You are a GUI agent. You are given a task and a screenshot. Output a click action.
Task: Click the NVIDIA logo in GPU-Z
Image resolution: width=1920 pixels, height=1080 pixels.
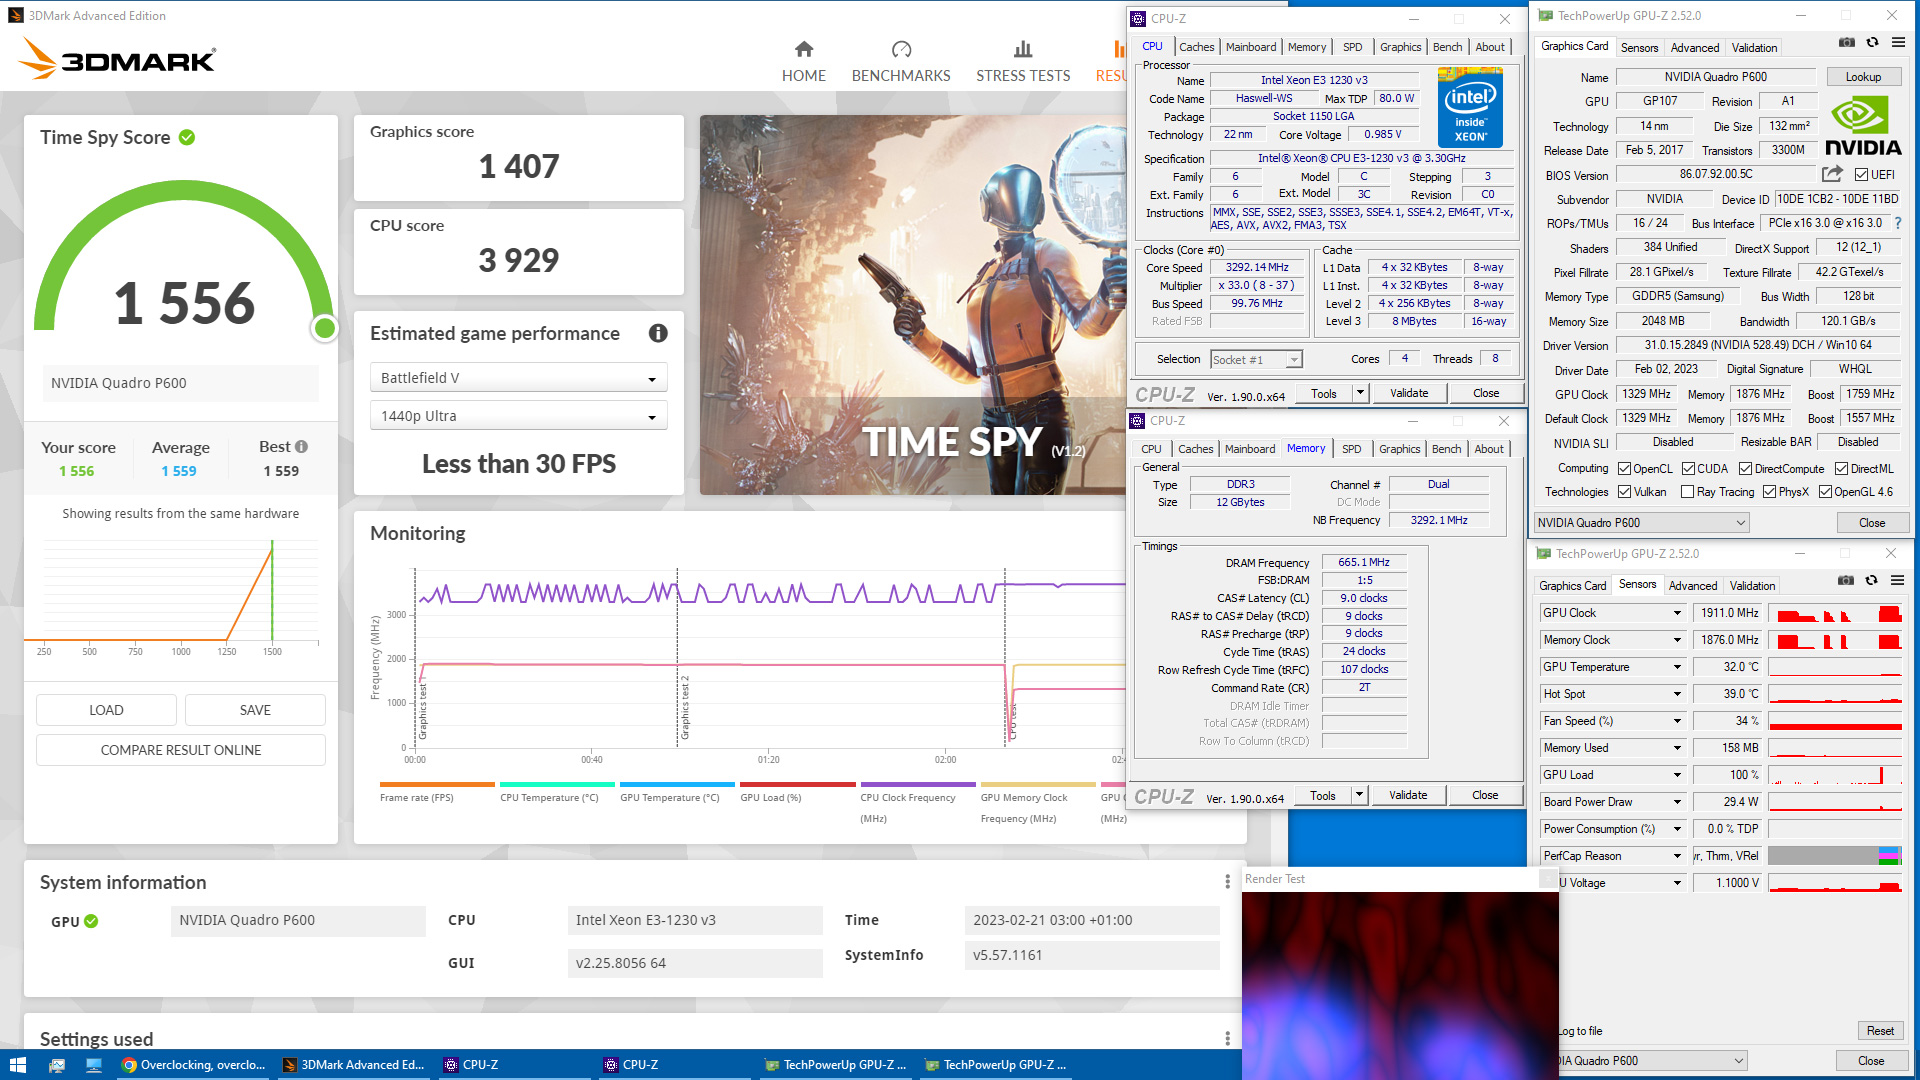[1863, 127]
